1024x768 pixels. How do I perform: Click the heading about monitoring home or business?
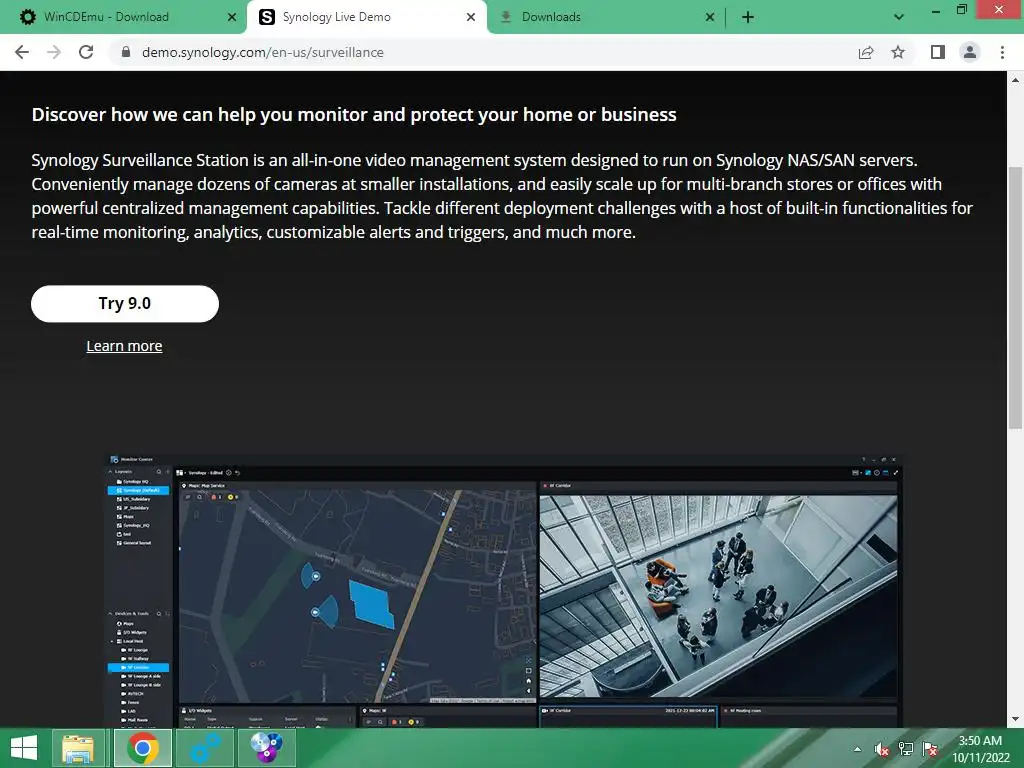(354, 114)
